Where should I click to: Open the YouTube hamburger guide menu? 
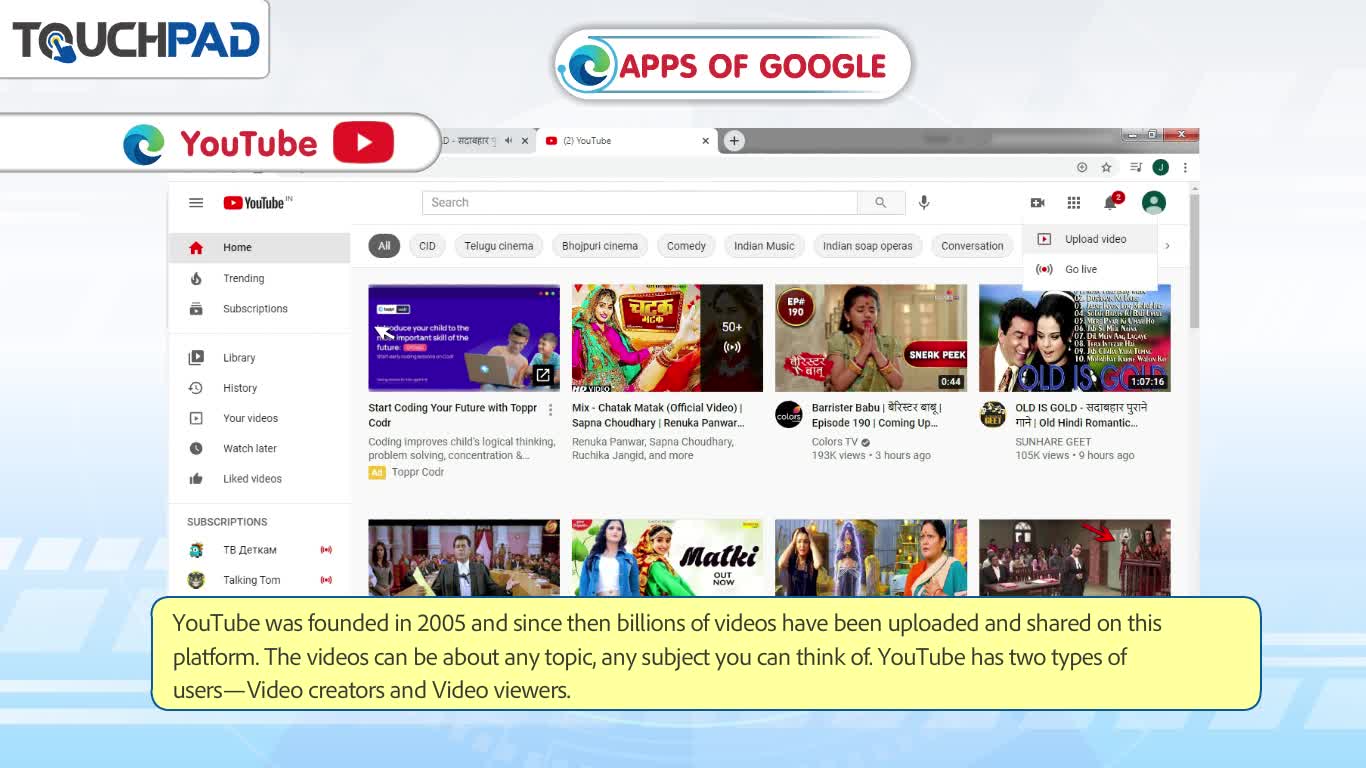coord(196,203)
